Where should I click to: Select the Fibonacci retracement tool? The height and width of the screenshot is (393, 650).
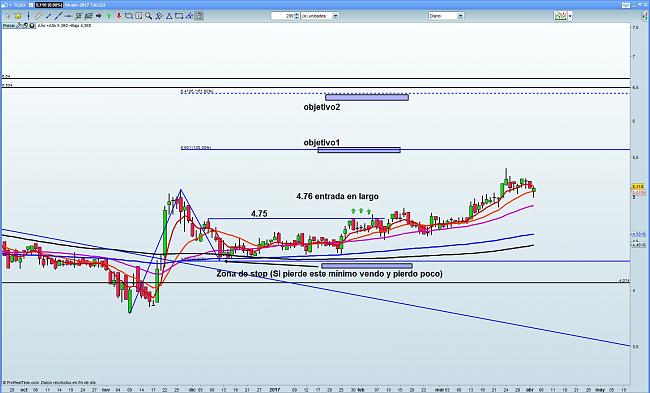pos(78,16)
